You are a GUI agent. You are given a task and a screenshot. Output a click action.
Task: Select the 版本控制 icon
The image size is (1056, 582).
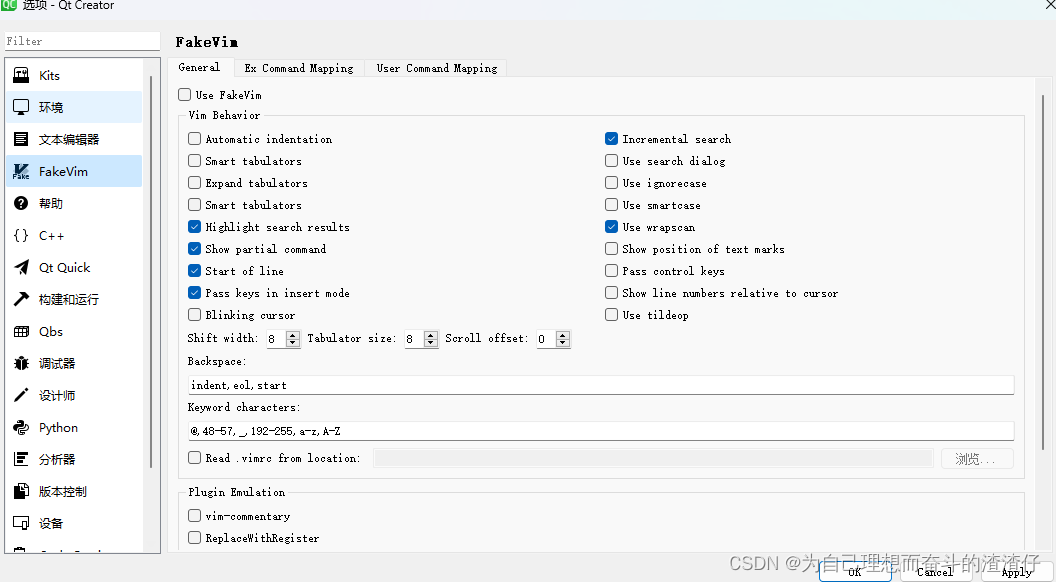click(22, 491)
